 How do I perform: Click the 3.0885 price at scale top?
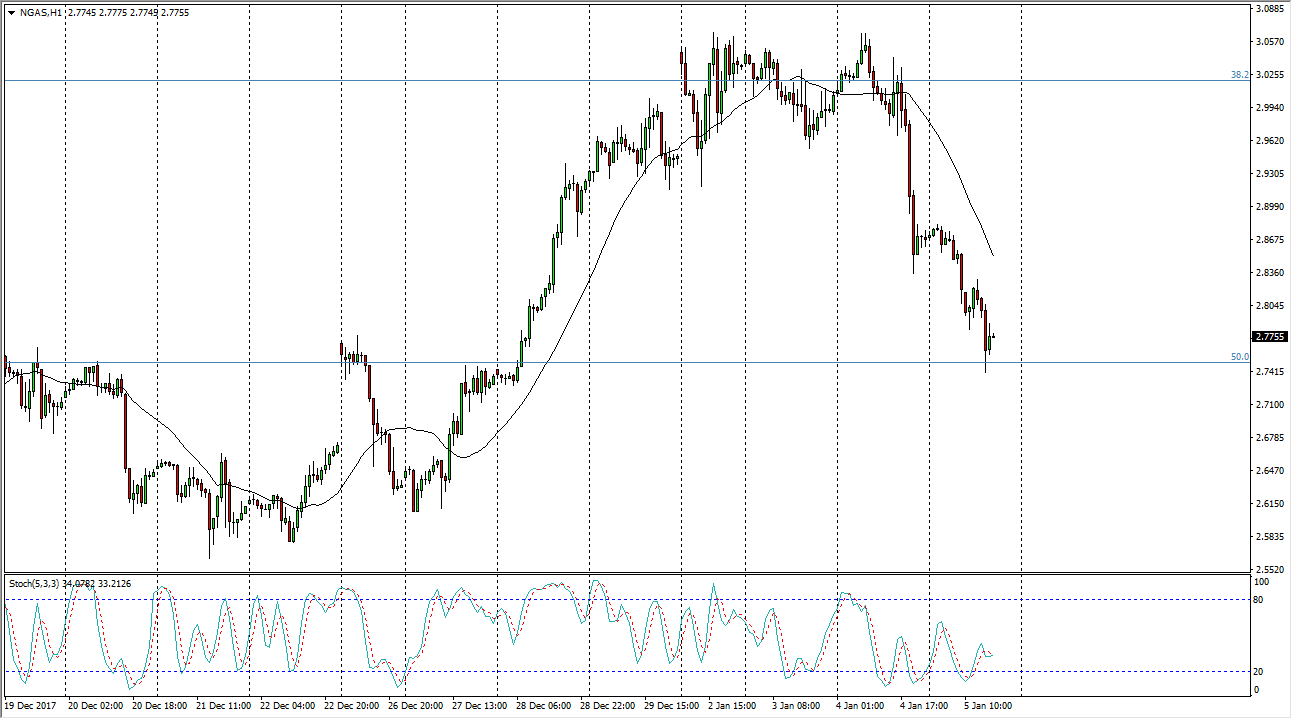(1270, 10)
